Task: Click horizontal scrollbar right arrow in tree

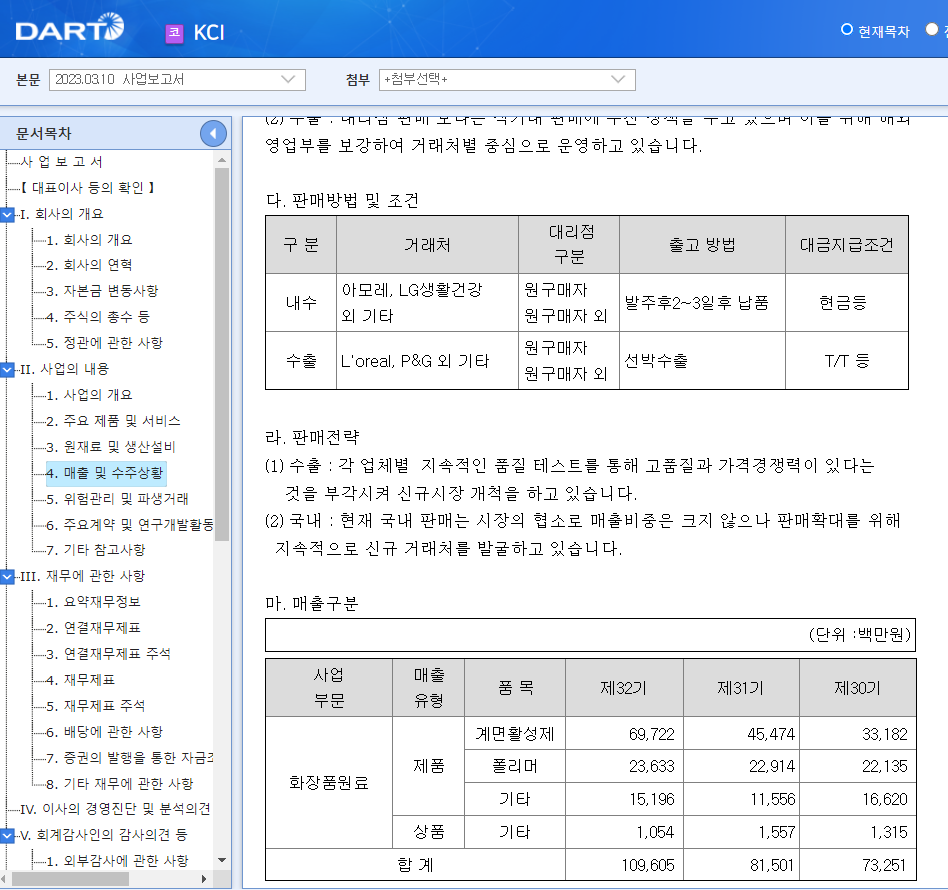Action: point(204,879)
